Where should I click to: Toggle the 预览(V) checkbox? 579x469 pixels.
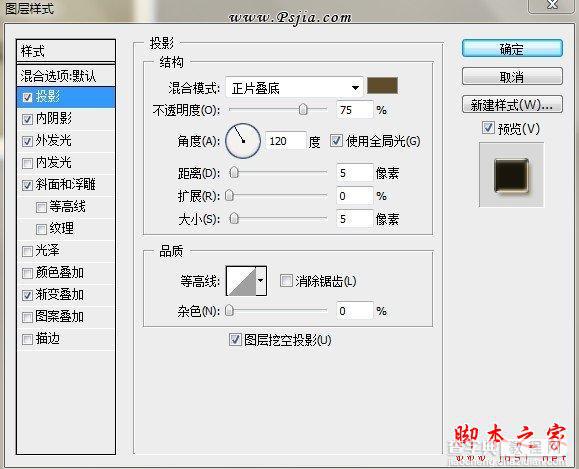pyautogui.click(x=488, y=128)
